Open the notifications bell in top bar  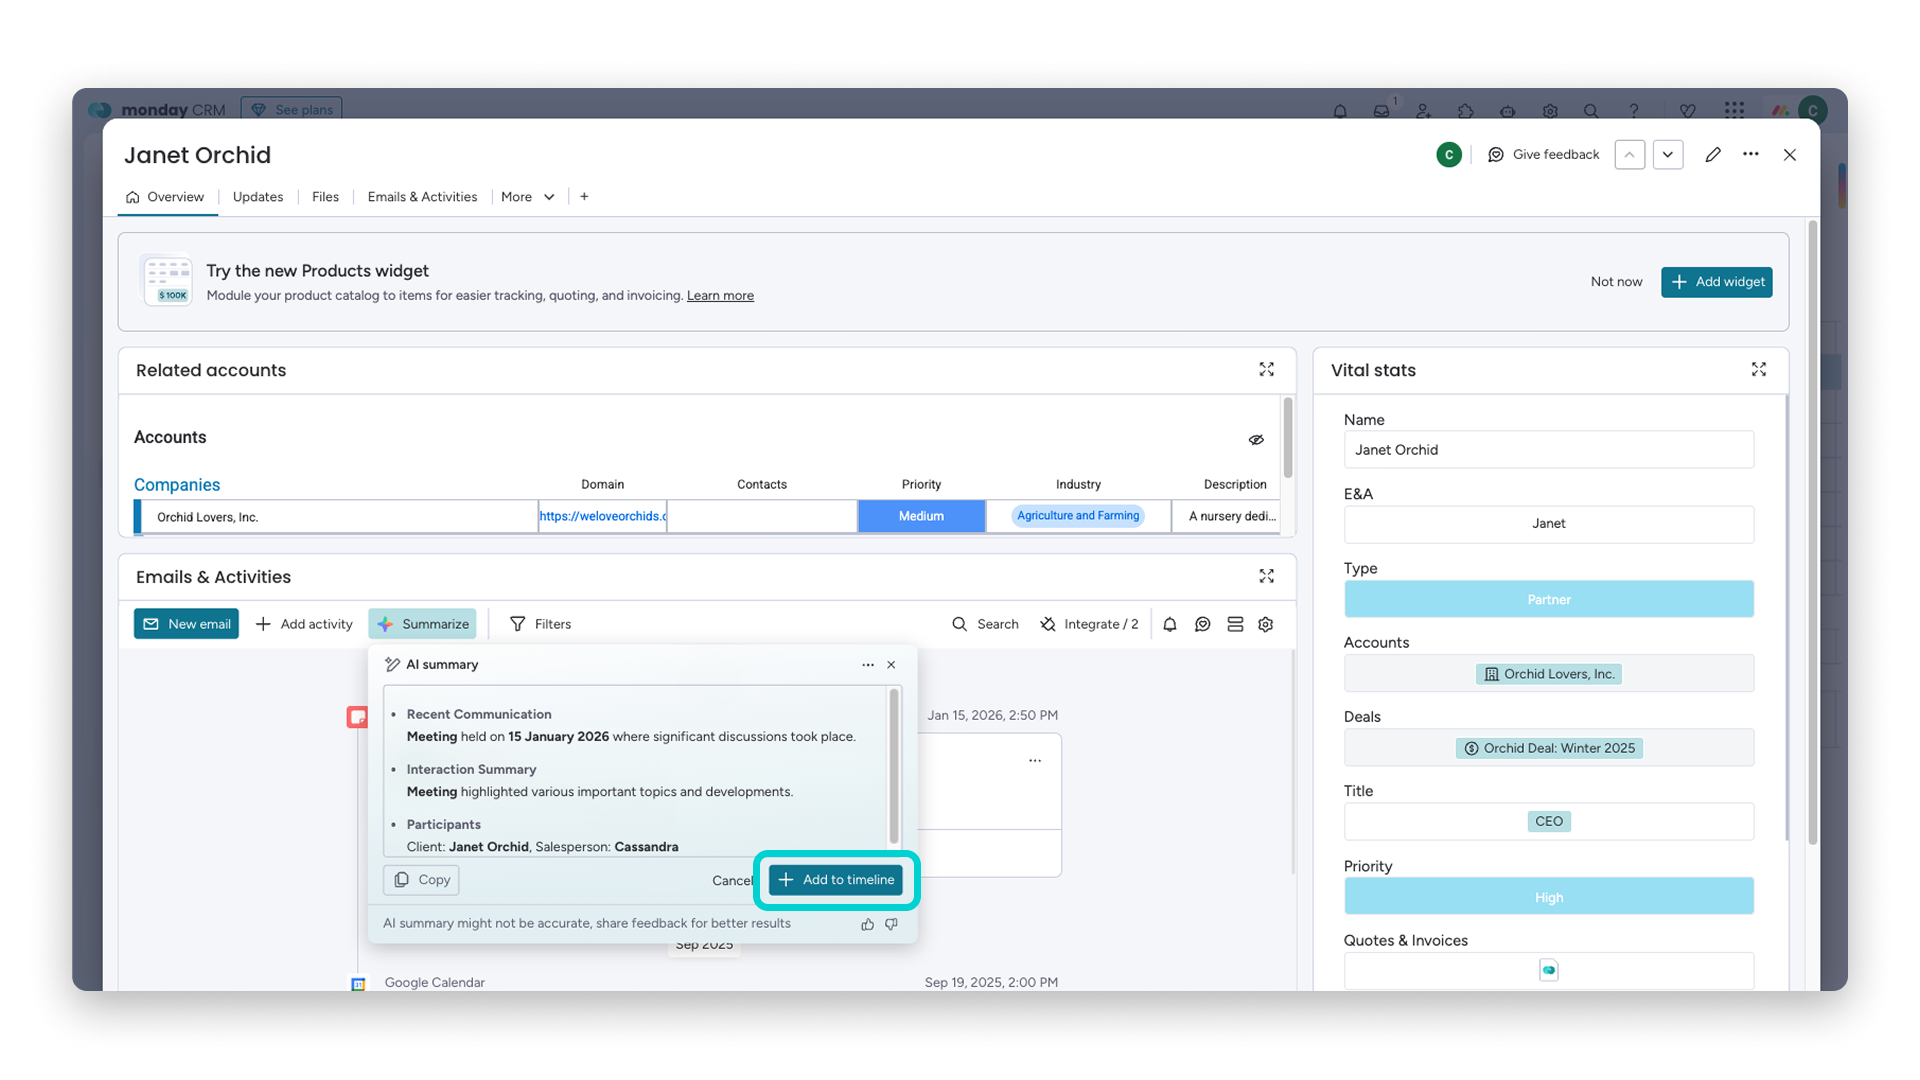[x=1340, y=111]
